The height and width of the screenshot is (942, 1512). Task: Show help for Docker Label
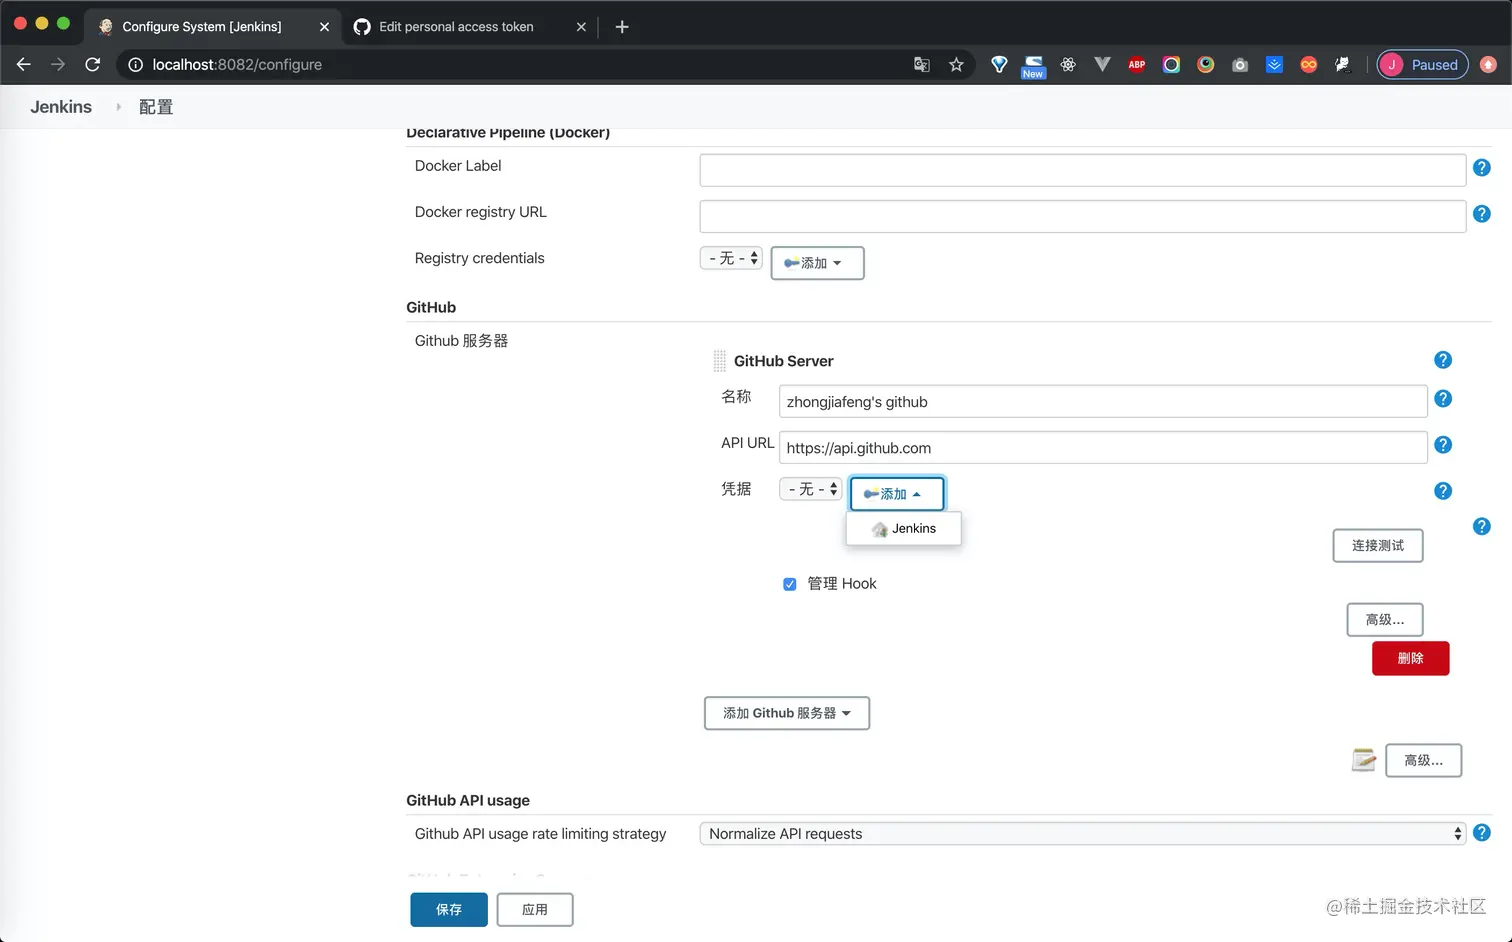pyautogui.click(x=1482, y=168)
